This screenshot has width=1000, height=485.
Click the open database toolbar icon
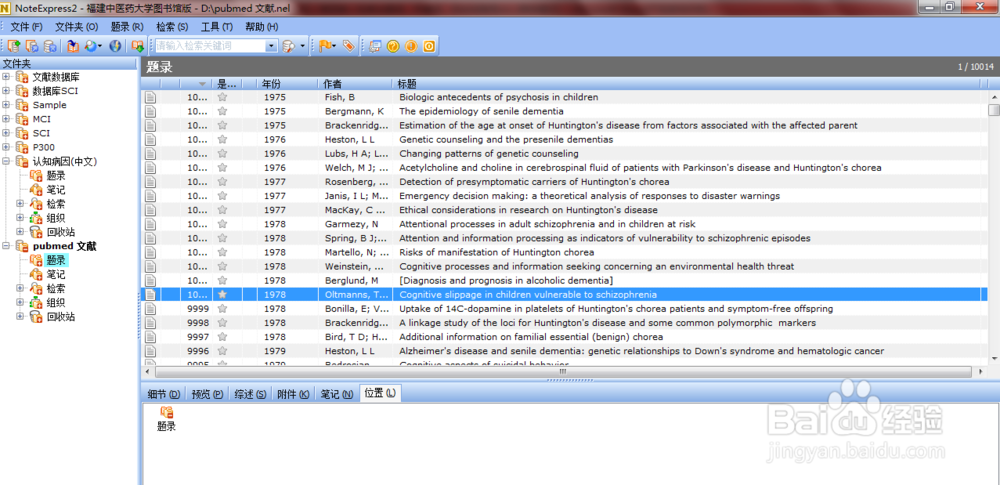[32, 46]
